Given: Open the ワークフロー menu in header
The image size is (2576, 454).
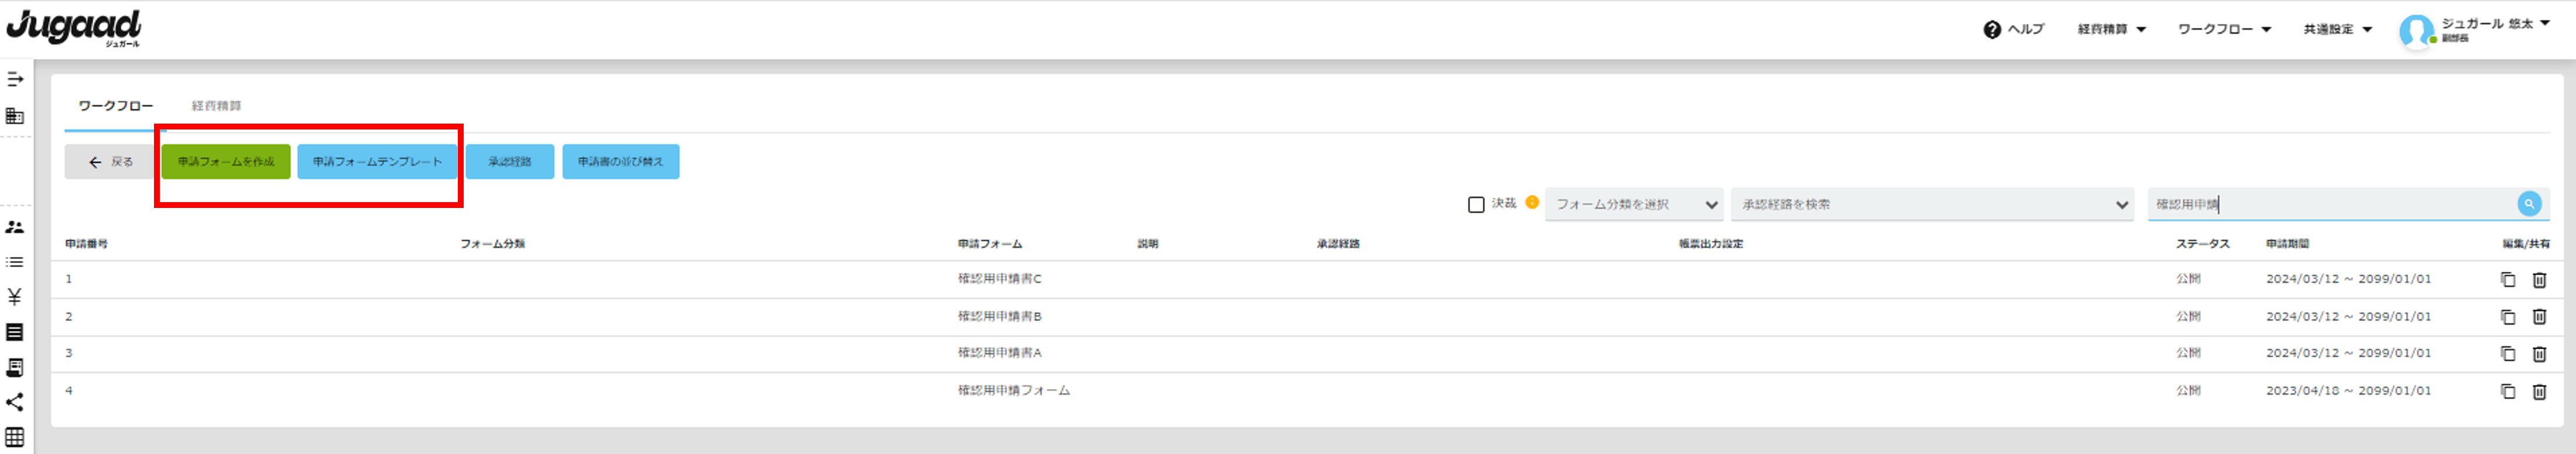Looking at the screenshot, I should coord(2224,29).
